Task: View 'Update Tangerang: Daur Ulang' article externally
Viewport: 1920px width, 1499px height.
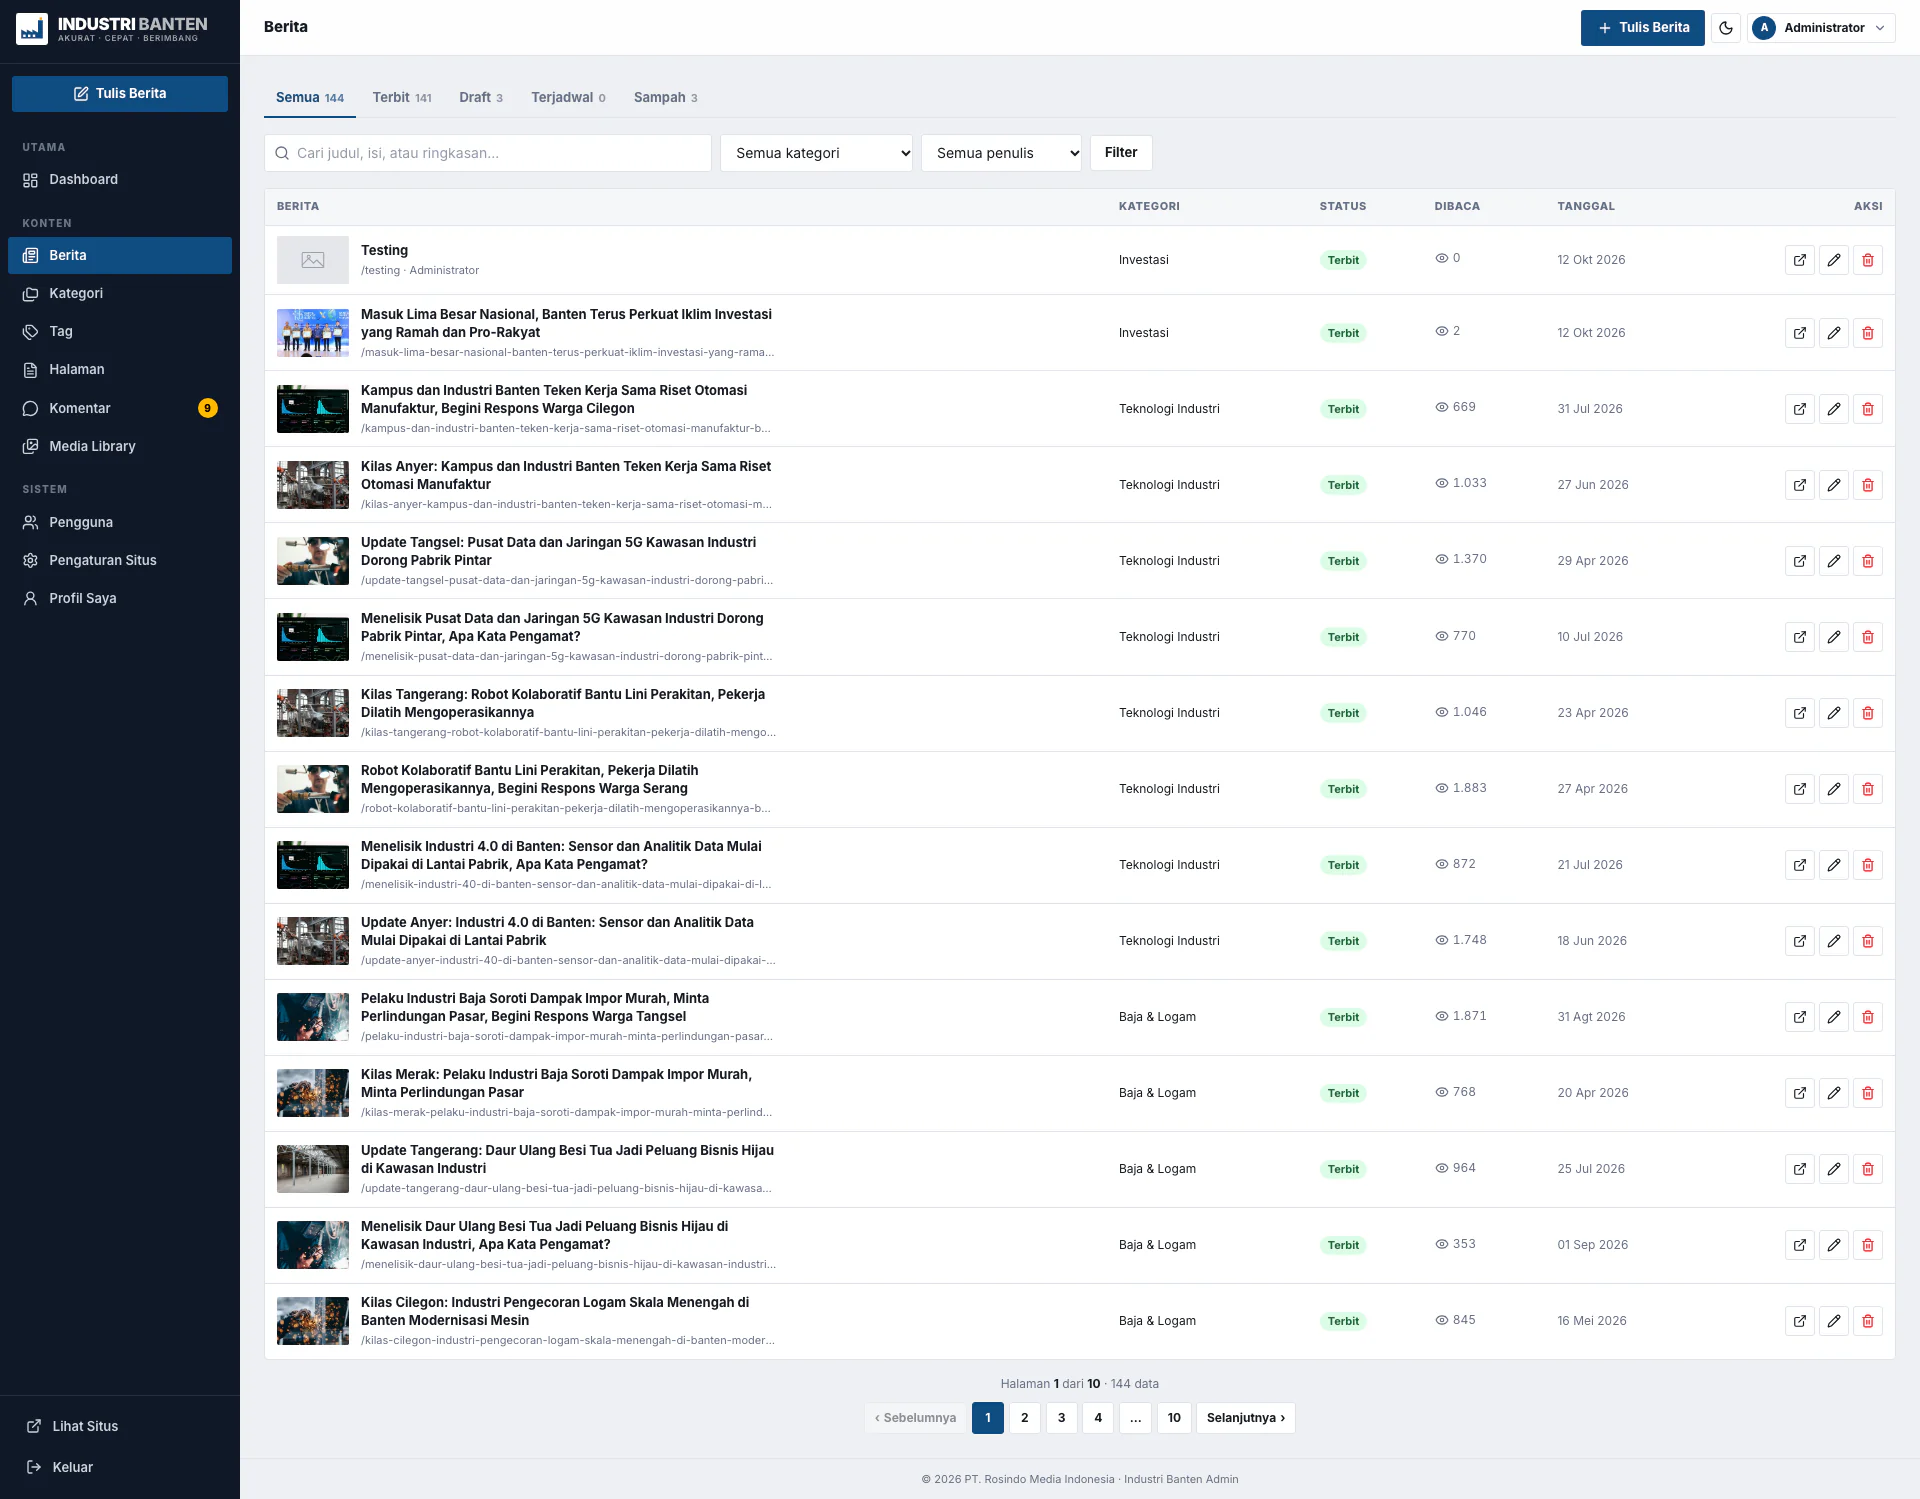Action: pos(1800,1169)
